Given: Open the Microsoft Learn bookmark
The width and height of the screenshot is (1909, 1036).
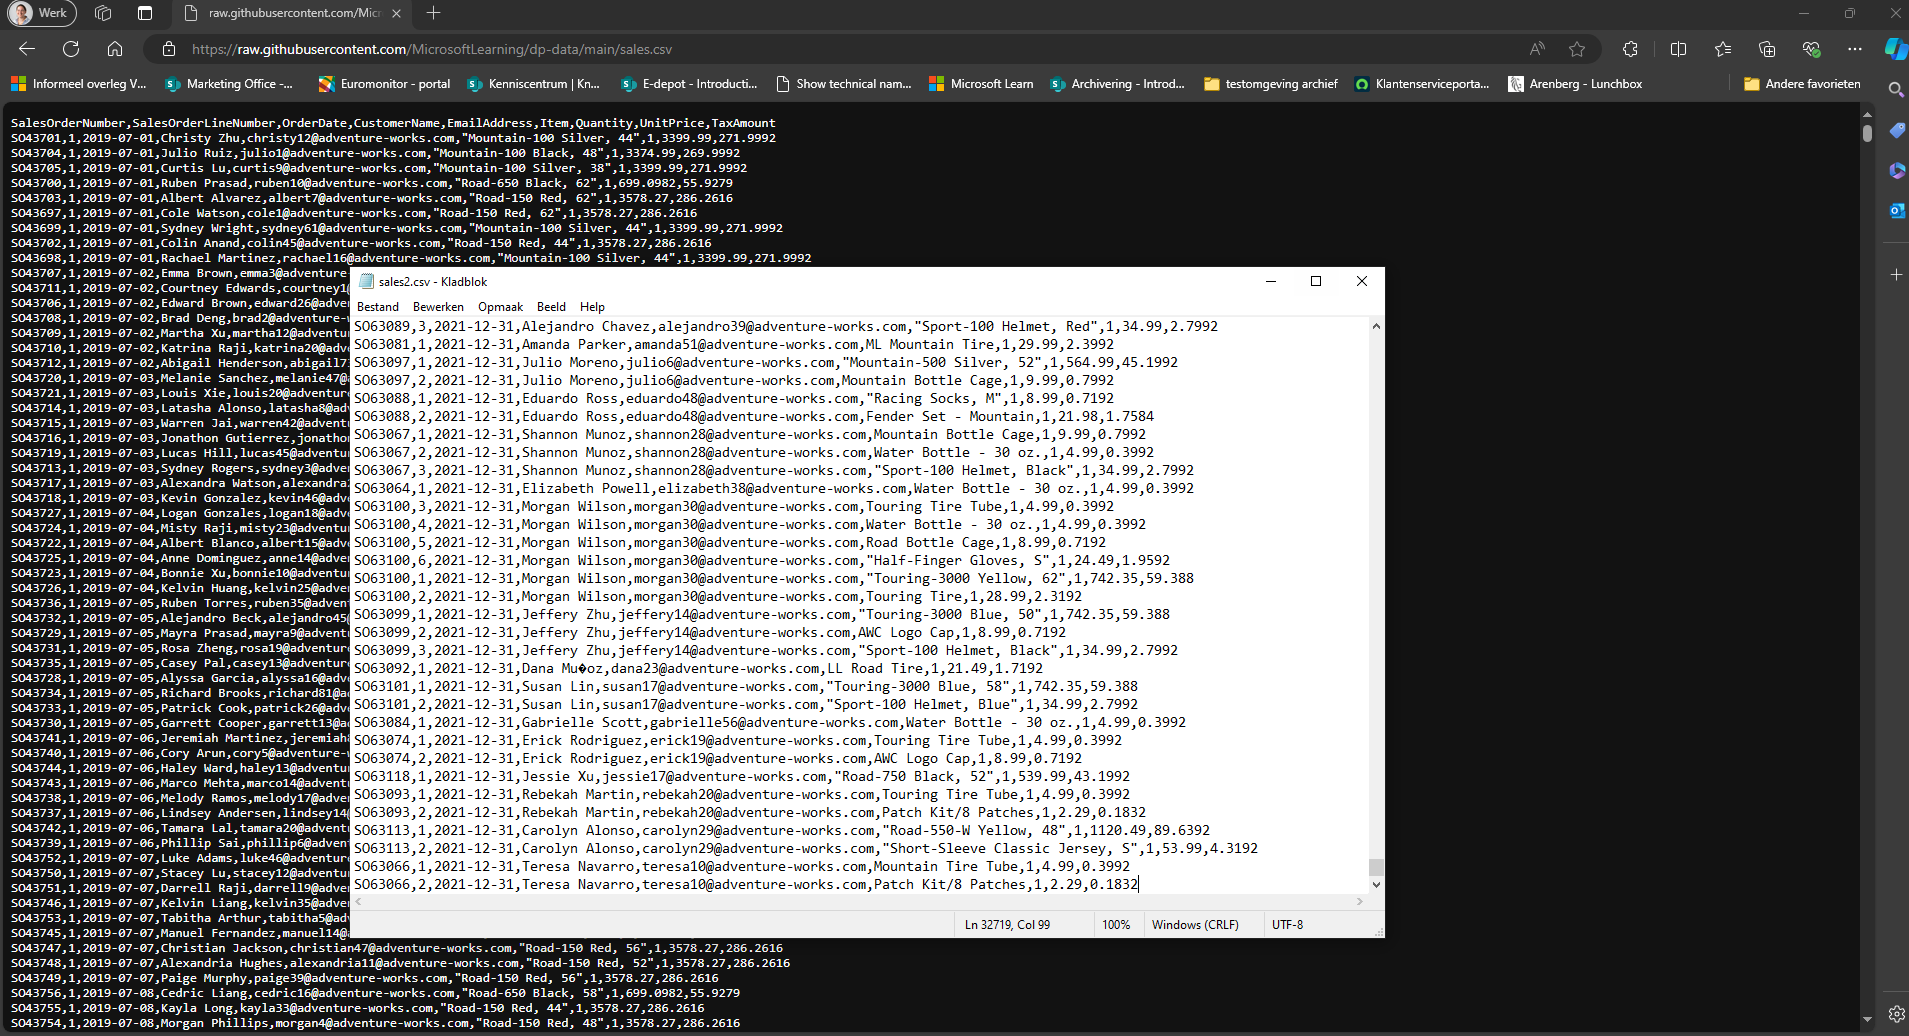Looking at the screenshot, I should tap(981, 84).
